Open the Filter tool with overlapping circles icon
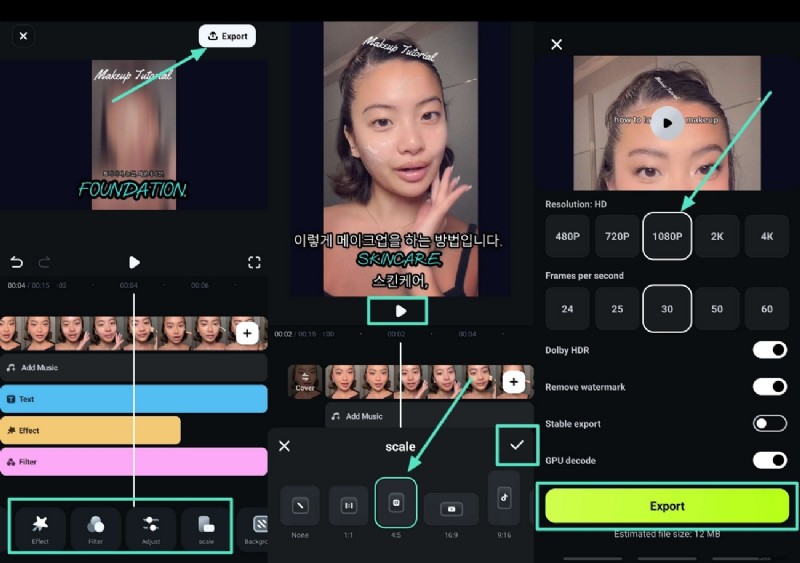 (x=96, y=527)
